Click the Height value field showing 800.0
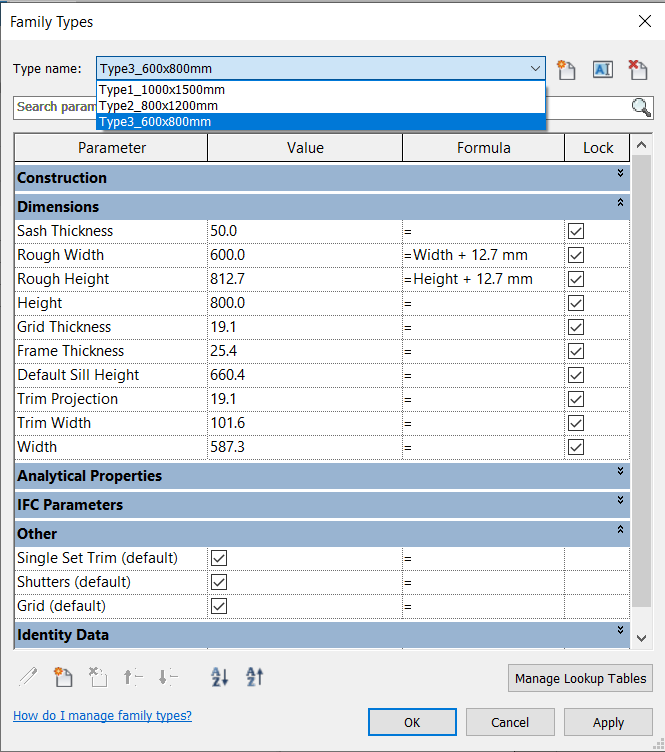Viewport: 665px width, 752px height. tap(304, 303)
